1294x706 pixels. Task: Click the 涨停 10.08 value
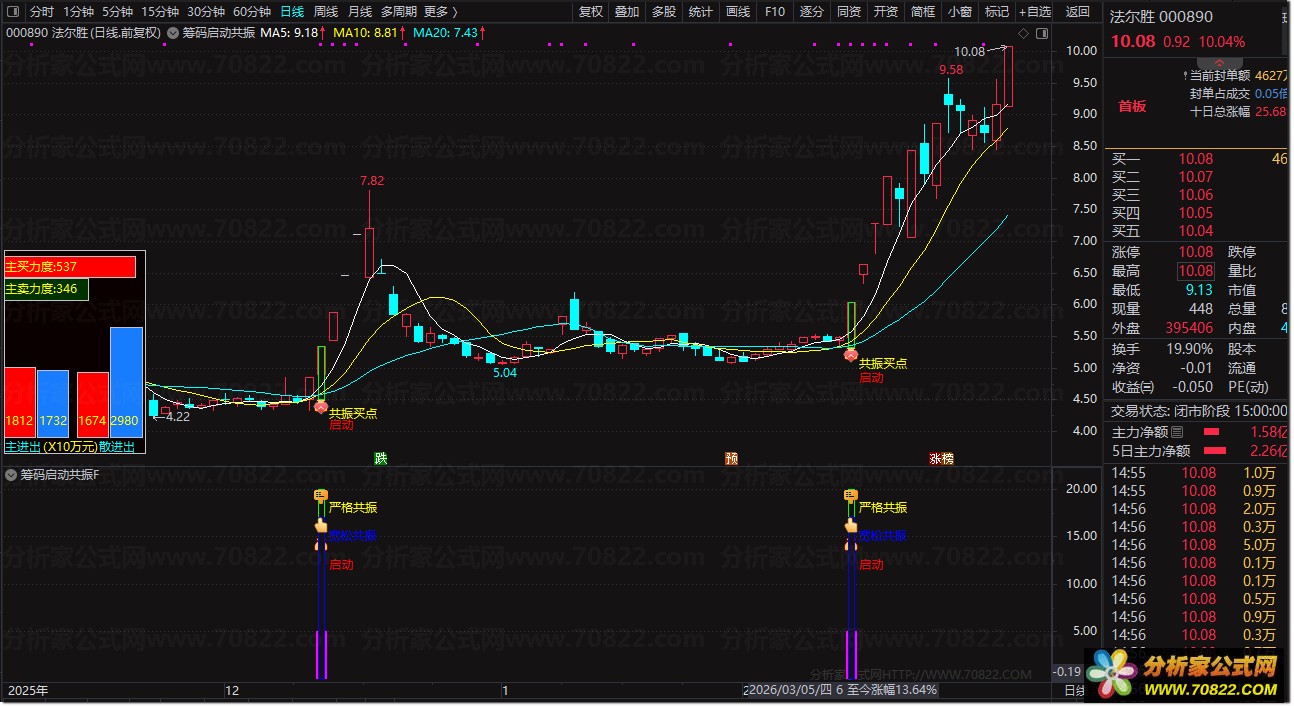(1196, 252)
